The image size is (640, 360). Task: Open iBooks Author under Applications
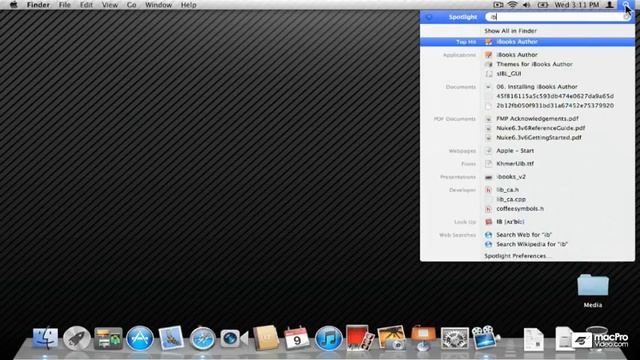coord(527,55)
